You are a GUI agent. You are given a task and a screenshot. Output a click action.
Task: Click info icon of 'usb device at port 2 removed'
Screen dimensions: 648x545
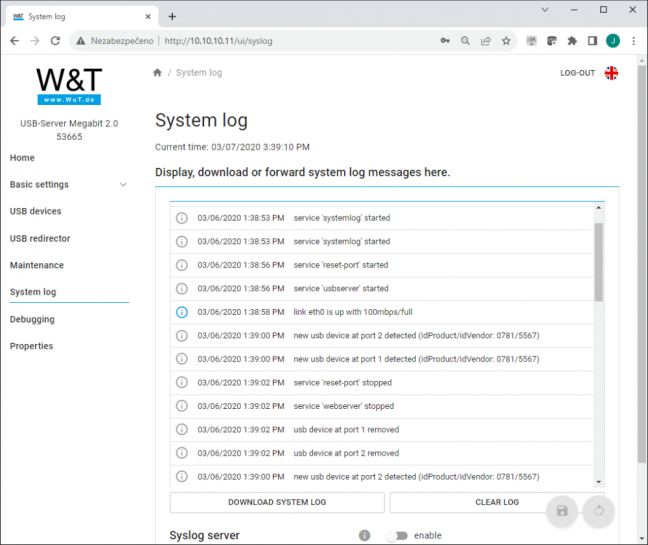pyautogui.click(x=182, y=453)
